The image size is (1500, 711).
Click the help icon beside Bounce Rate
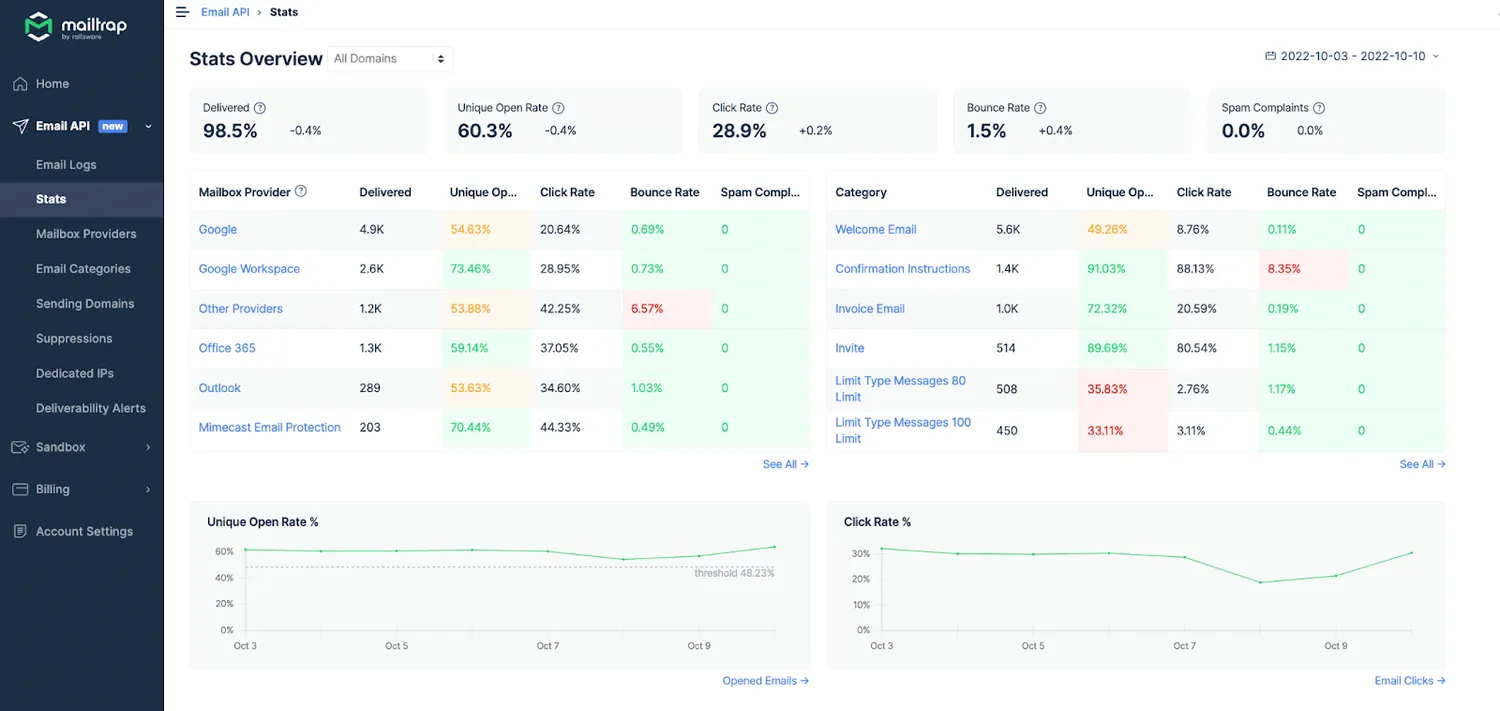1040,108
